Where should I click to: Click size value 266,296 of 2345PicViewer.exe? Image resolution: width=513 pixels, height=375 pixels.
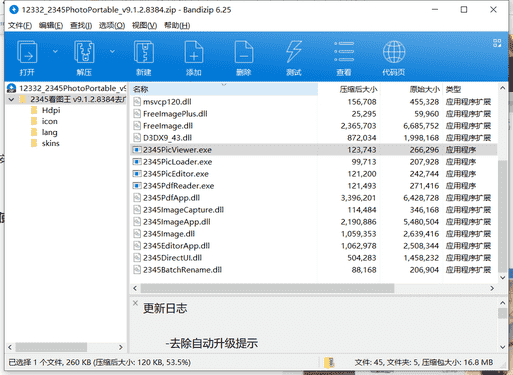424,150
